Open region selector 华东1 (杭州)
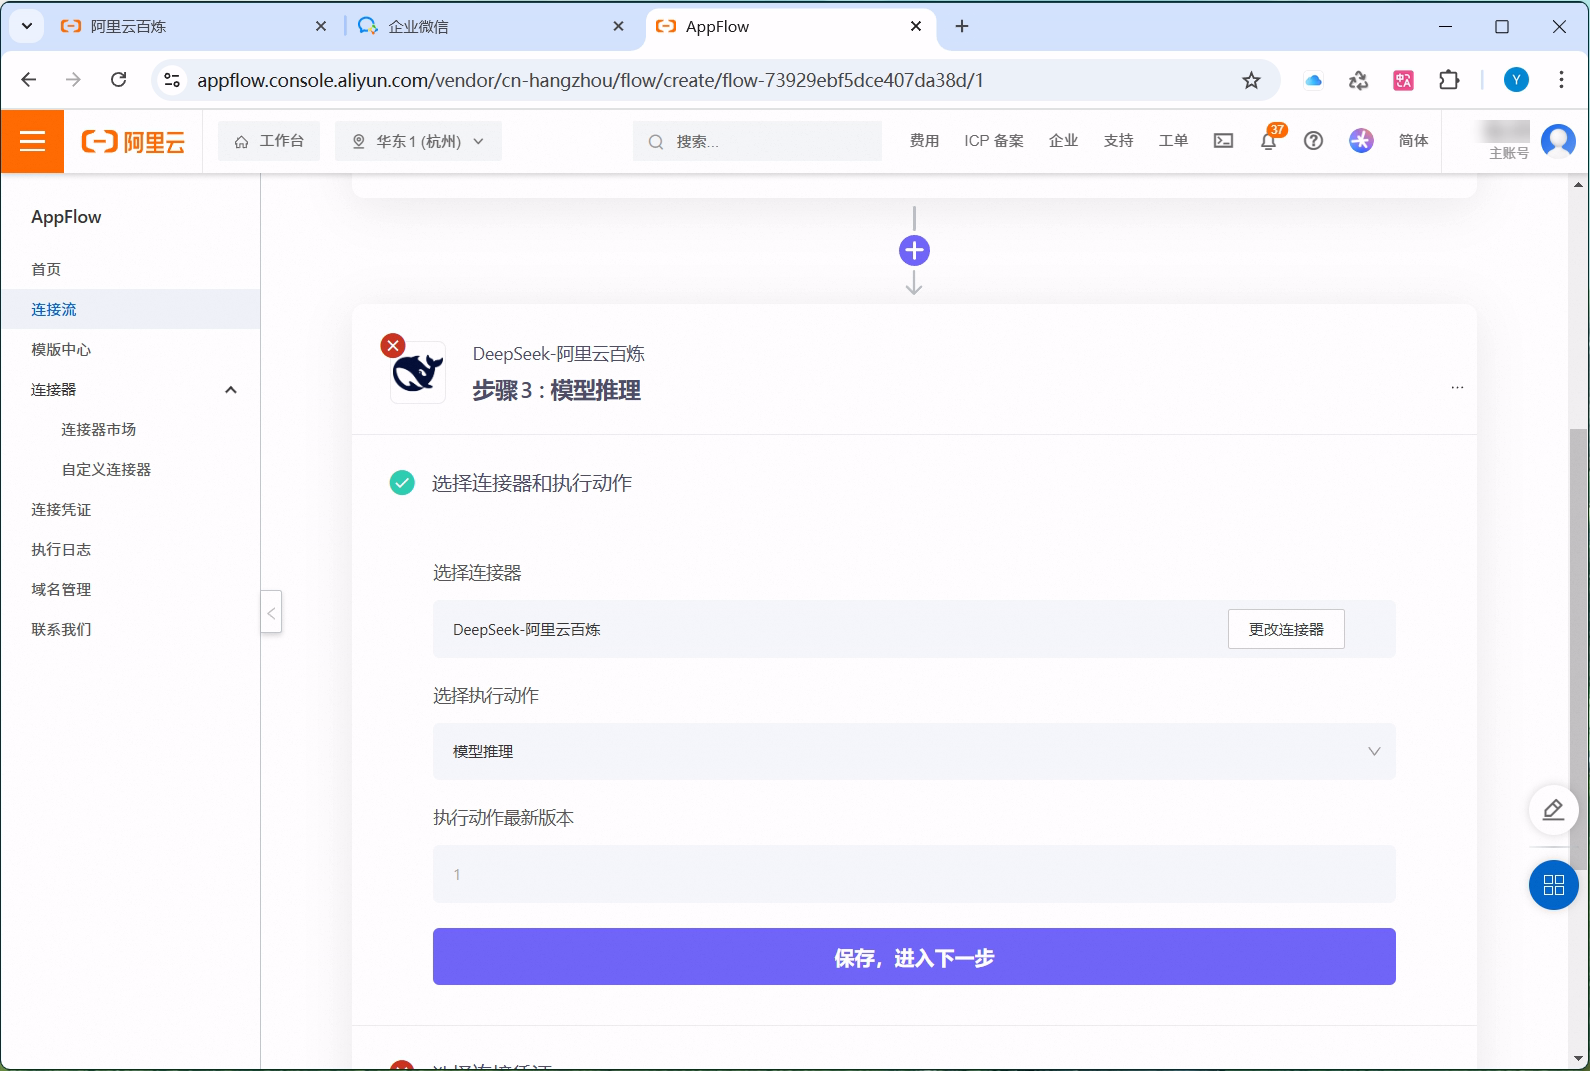 point(418,141)
